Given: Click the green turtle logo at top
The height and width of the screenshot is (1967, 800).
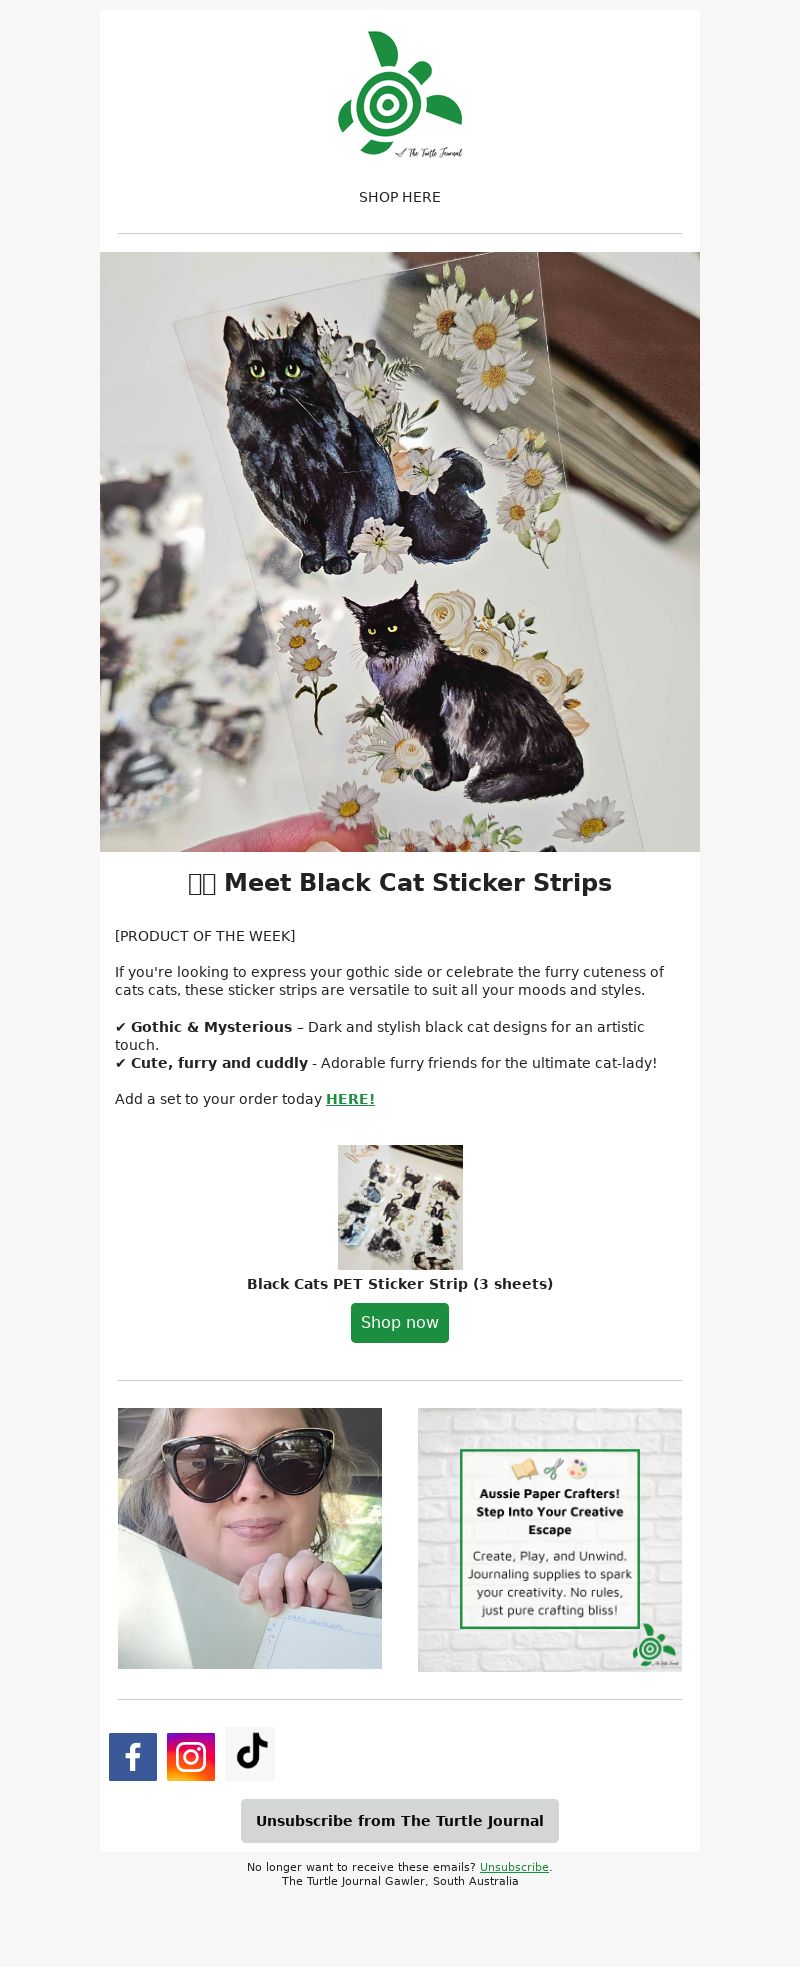Looking at the screenshot, I should click(400, 94).
